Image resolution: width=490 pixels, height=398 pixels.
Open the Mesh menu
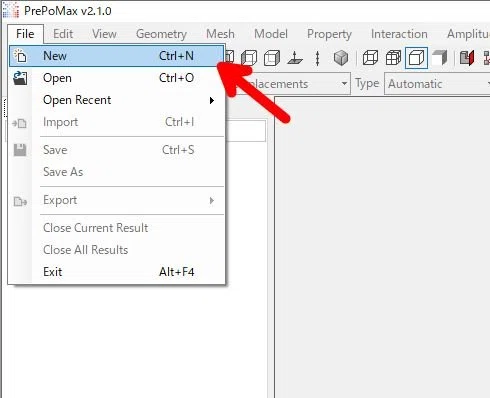point(220,34)
